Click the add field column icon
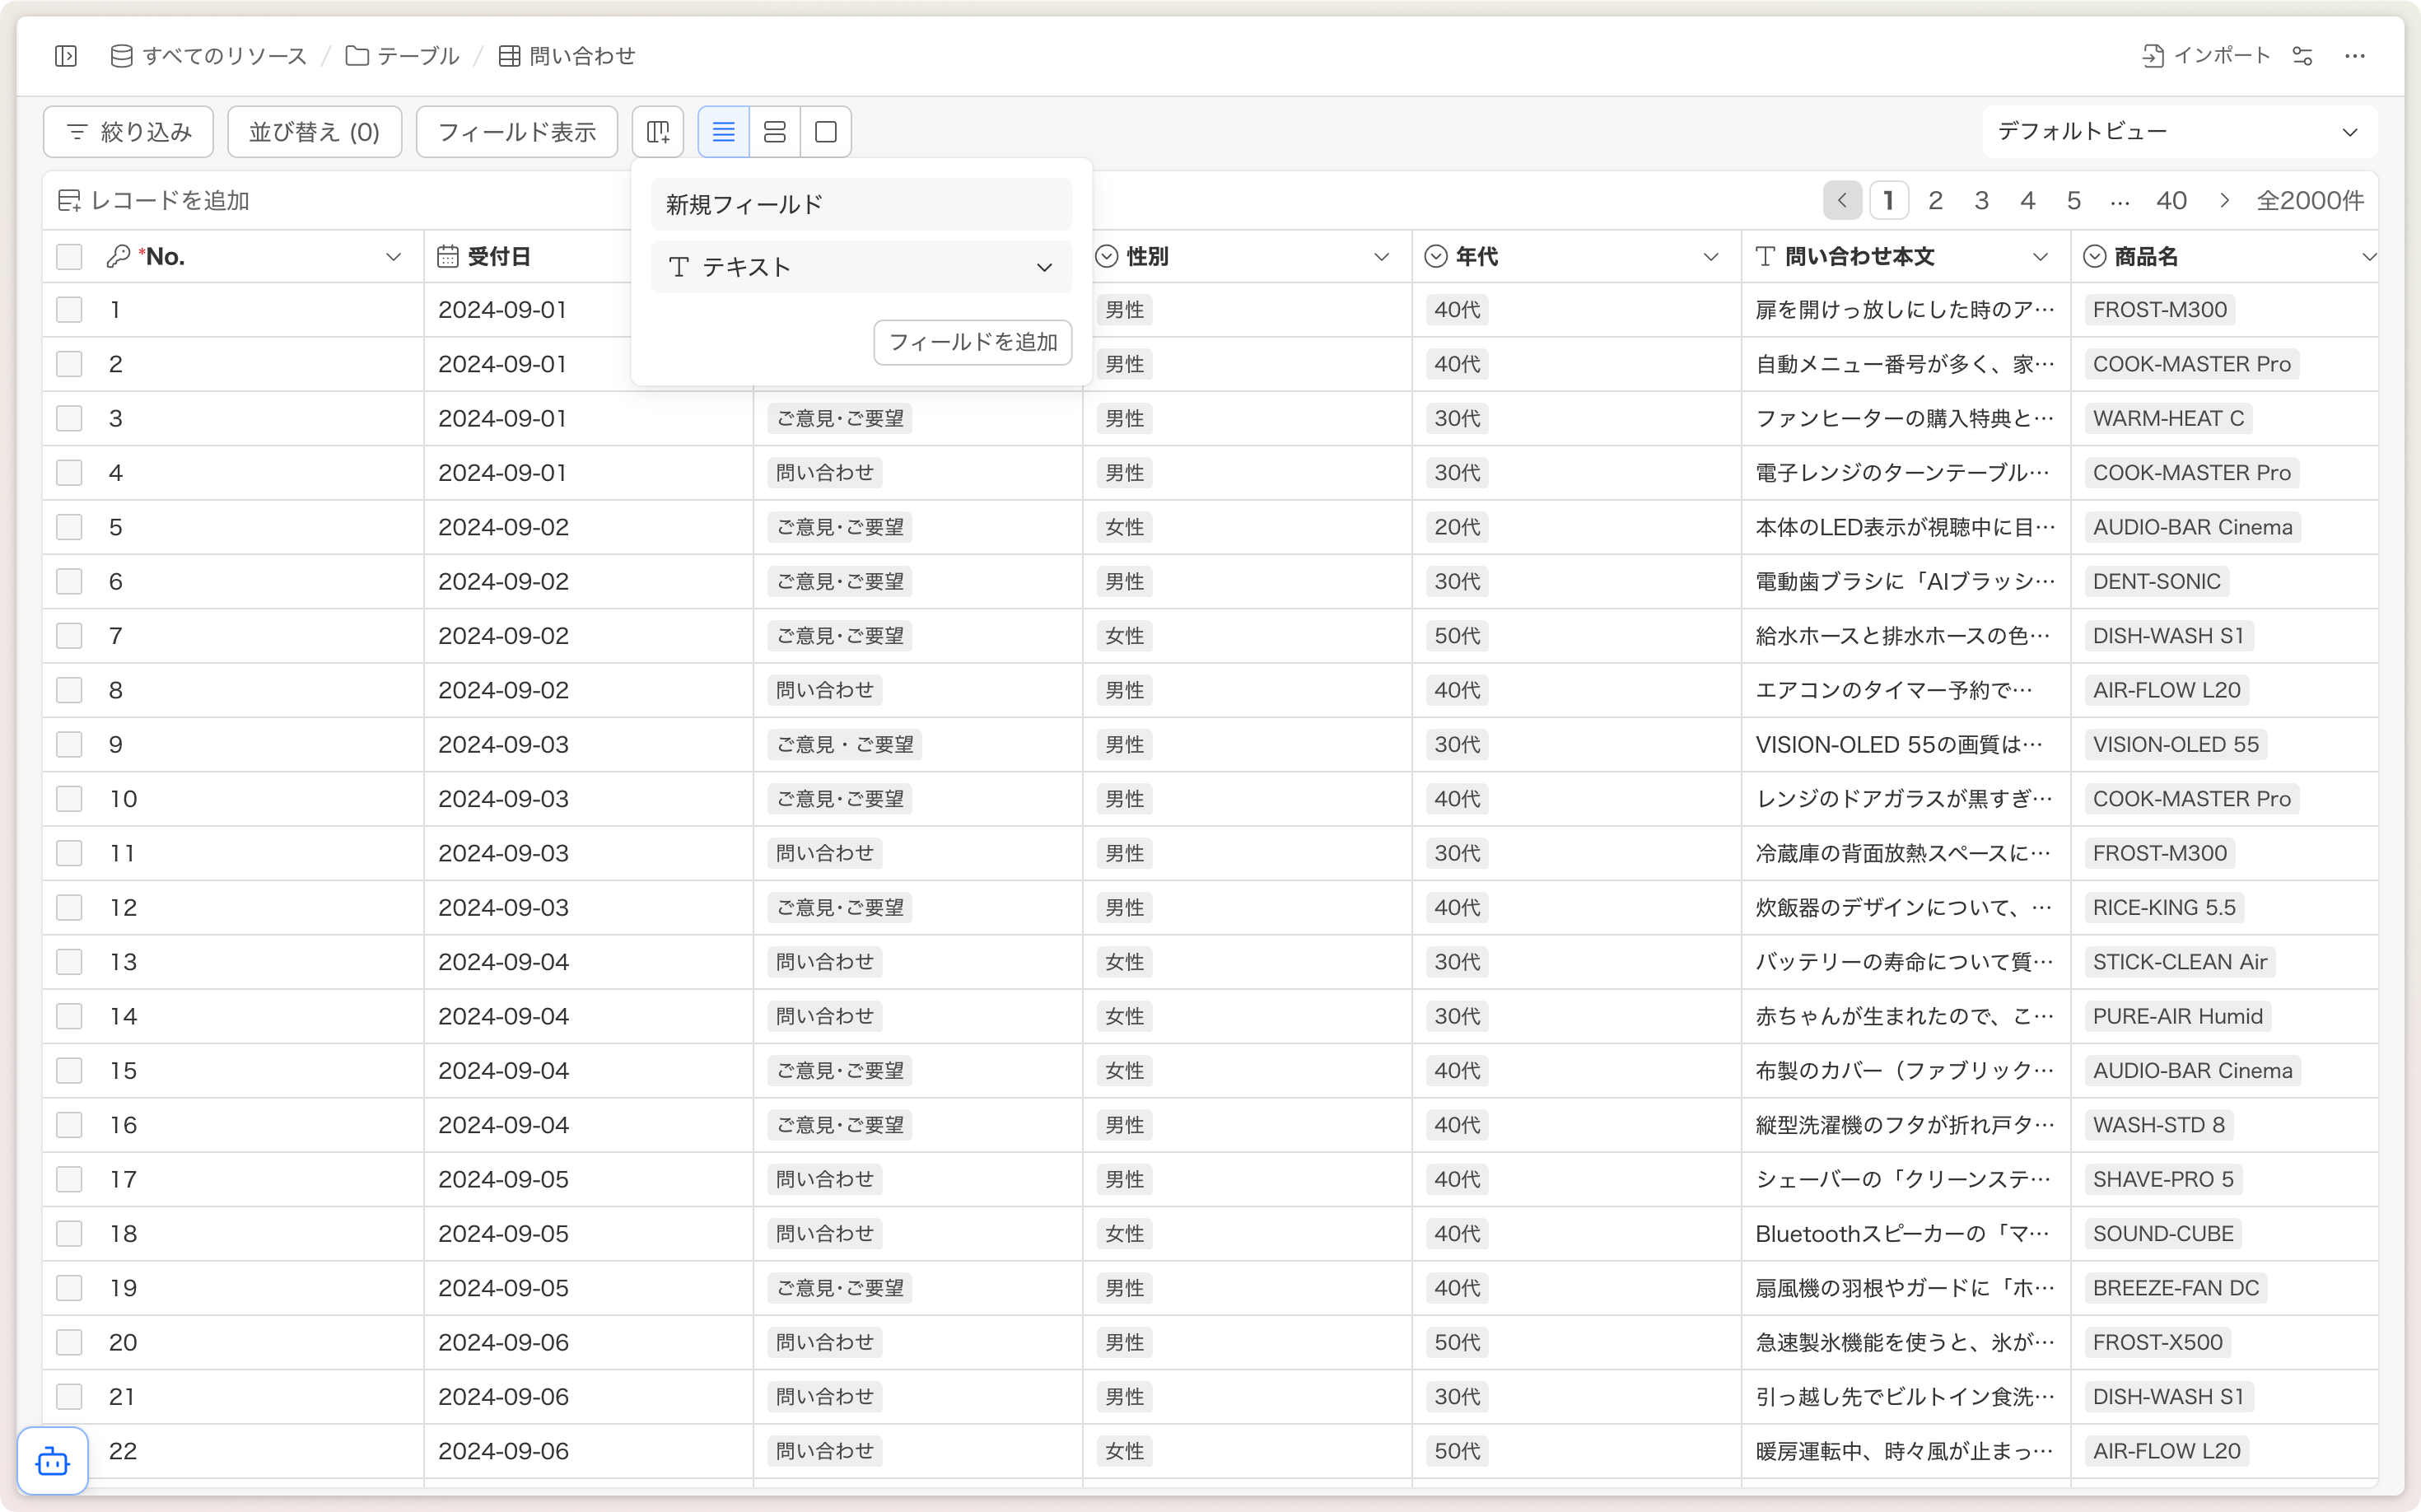 (658, 132)
